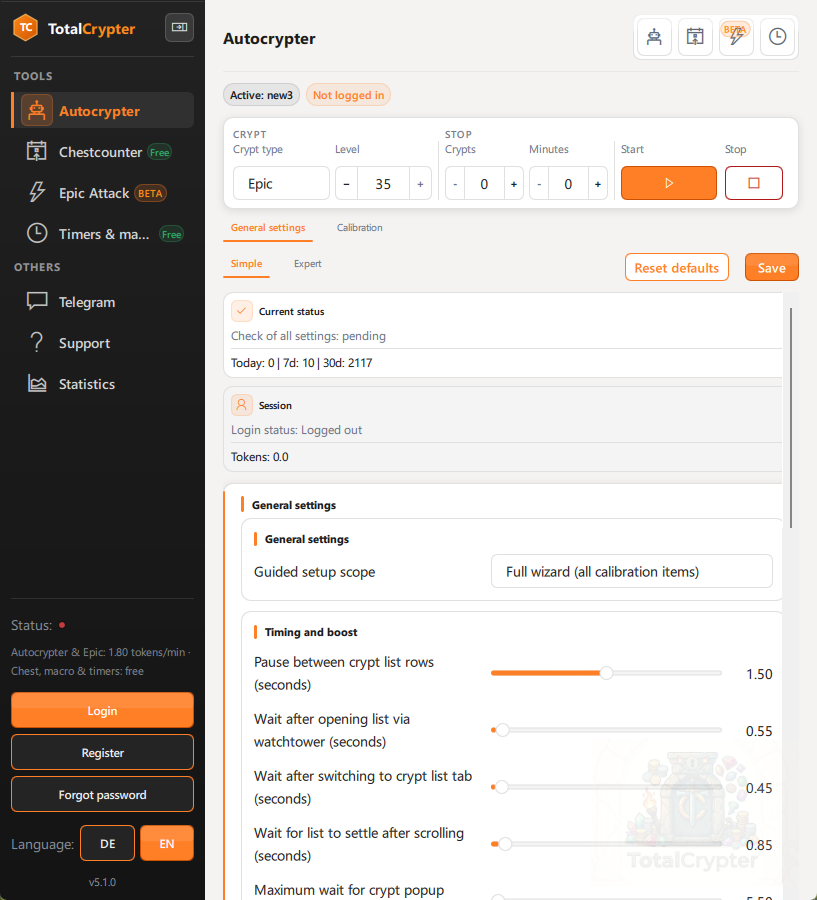
Task: Decrease the stop Crypts count
Action: [455, 184]
